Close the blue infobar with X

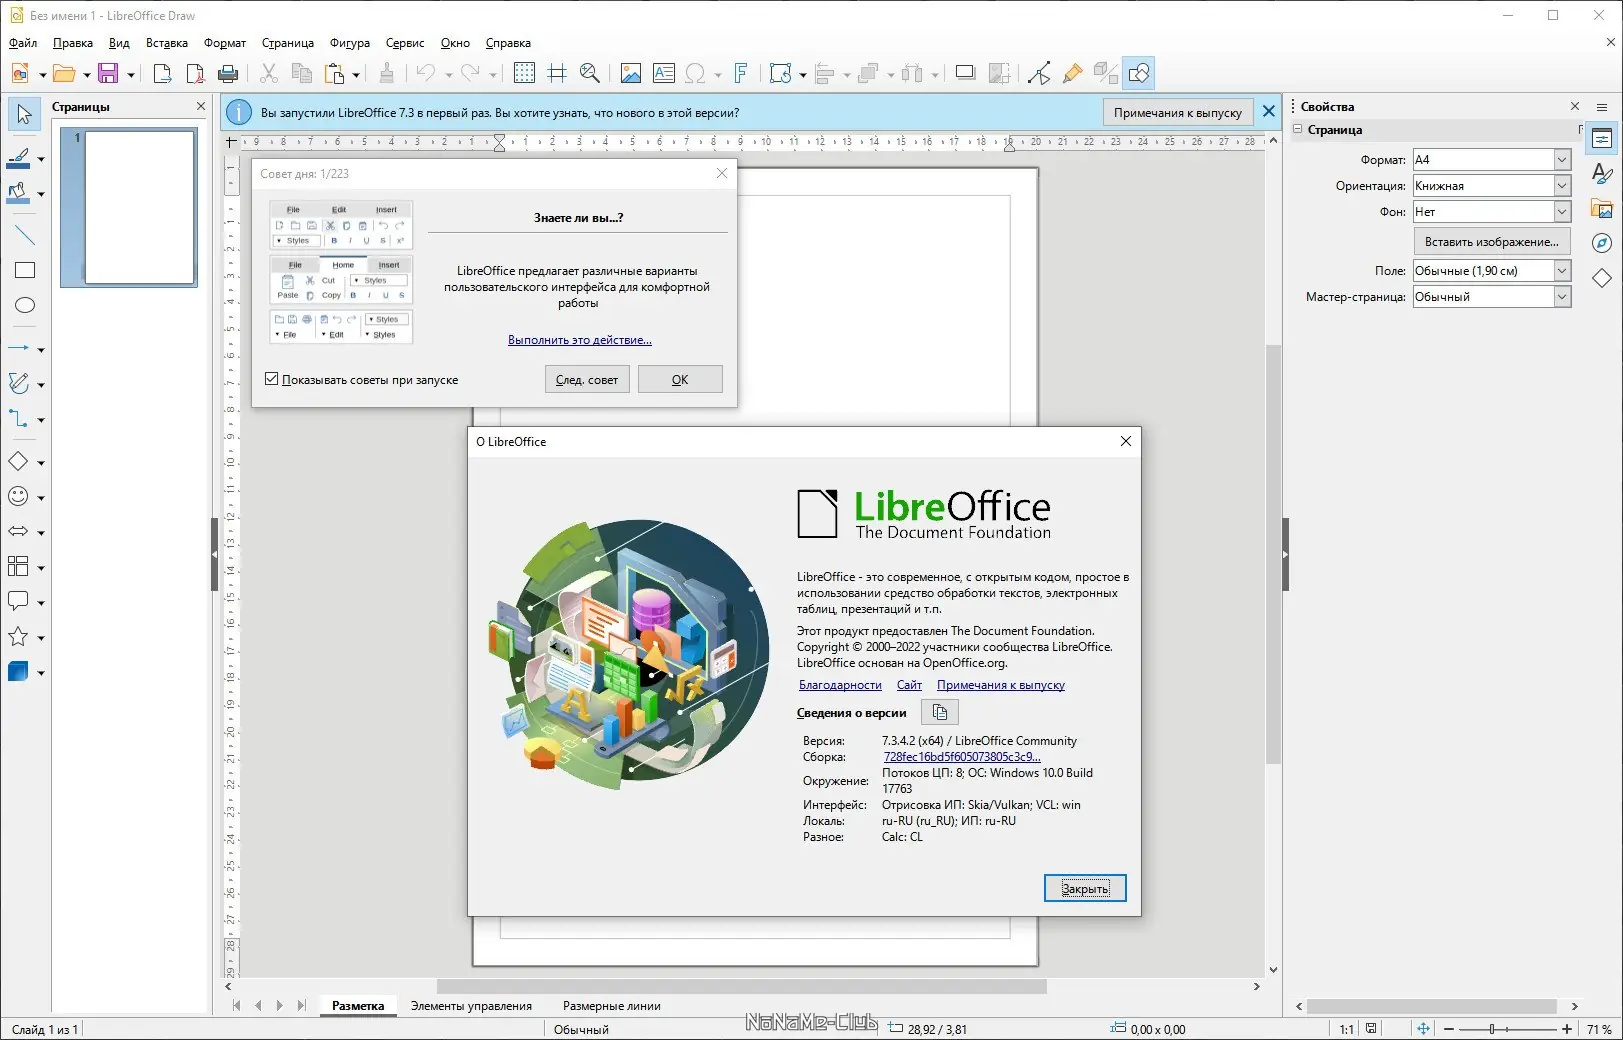click(1269, 112)
